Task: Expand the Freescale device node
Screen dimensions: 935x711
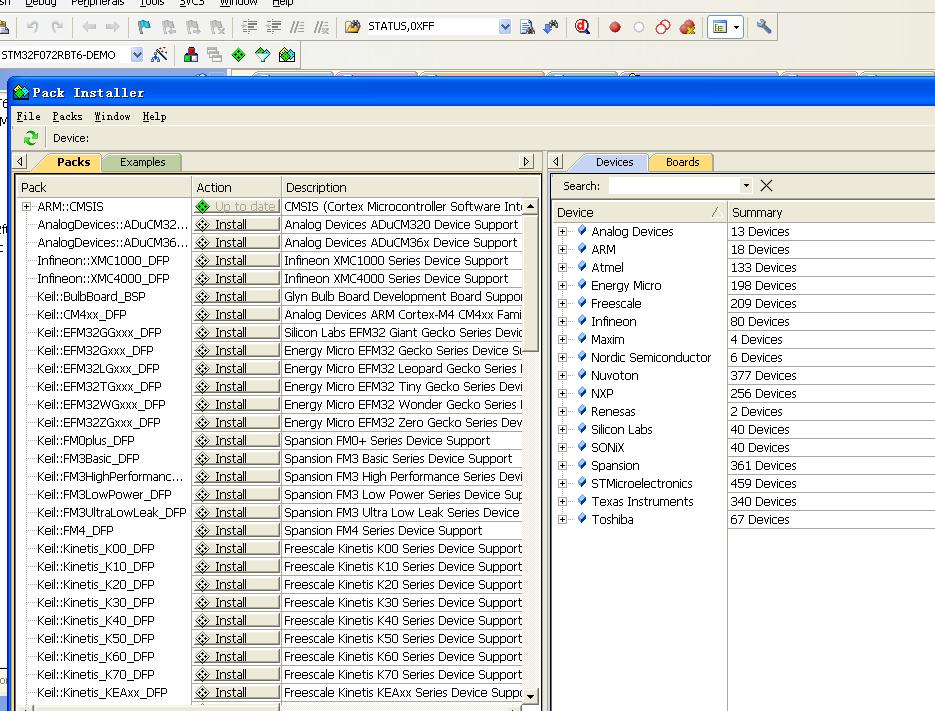Action: click(562, 304)
